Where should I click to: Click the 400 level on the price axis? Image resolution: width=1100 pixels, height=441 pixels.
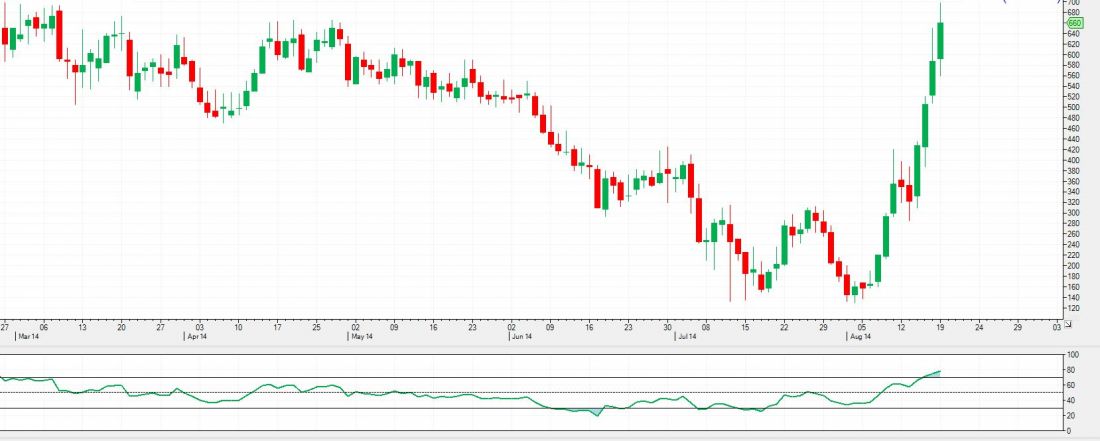tap(1074, 160)
